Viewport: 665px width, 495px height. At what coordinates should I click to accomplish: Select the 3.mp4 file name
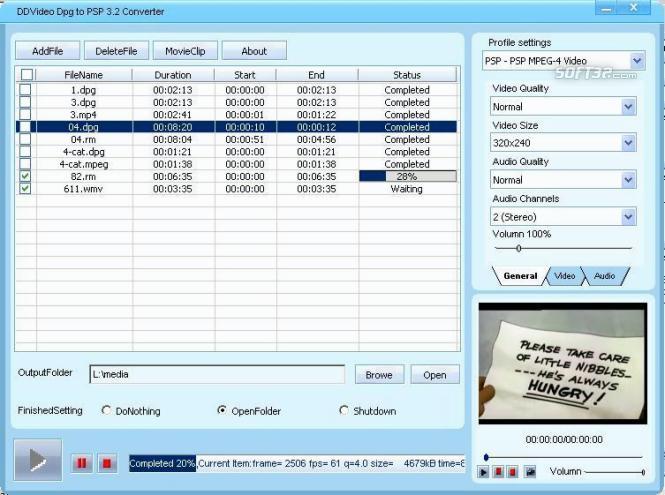(x=83, y=115)
